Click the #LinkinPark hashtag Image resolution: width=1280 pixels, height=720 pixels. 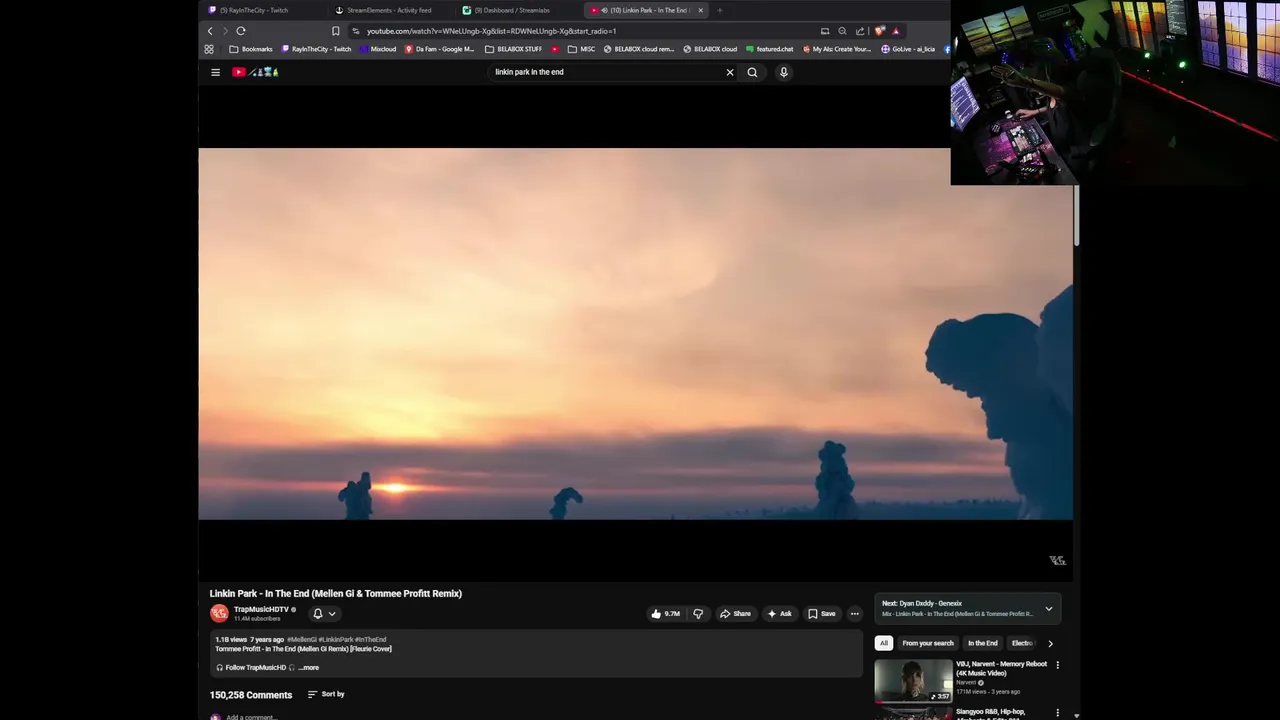coord(336,640)
